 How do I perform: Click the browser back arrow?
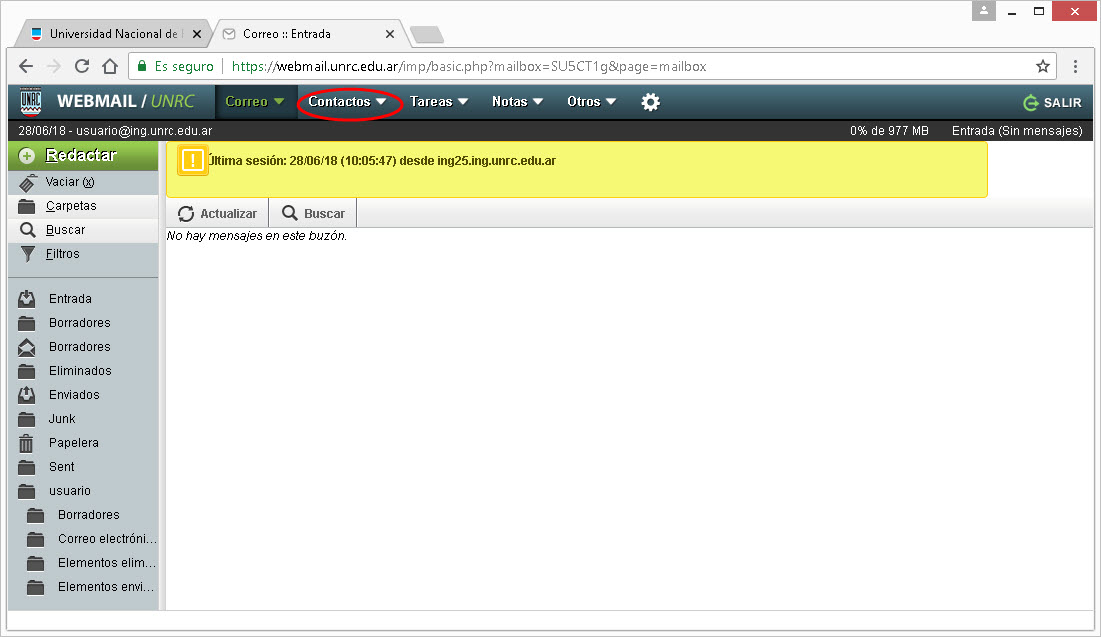pyautogui.click(x=26, y=66)
